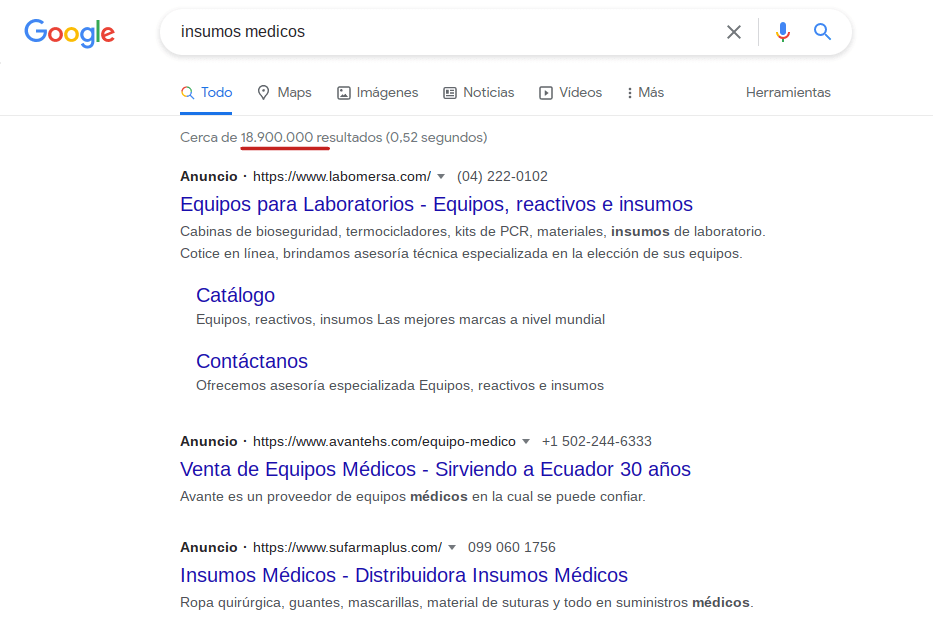Submit search with magnifying glass icon

click(x=822, y=32)
